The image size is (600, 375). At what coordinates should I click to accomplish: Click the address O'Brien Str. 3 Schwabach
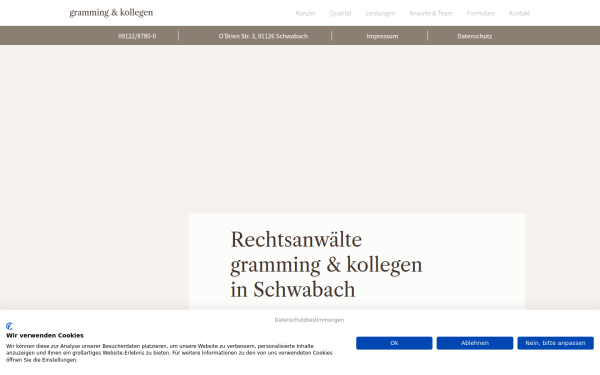(x=263, y=36)
